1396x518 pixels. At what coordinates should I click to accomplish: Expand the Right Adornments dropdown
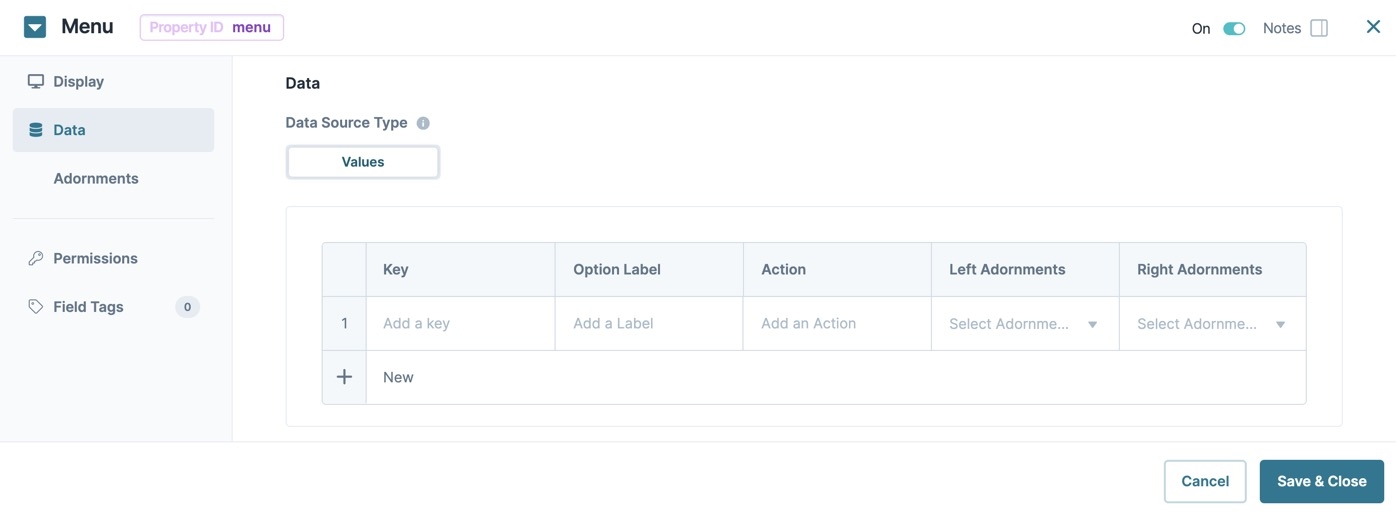(x=1212, y=324)
